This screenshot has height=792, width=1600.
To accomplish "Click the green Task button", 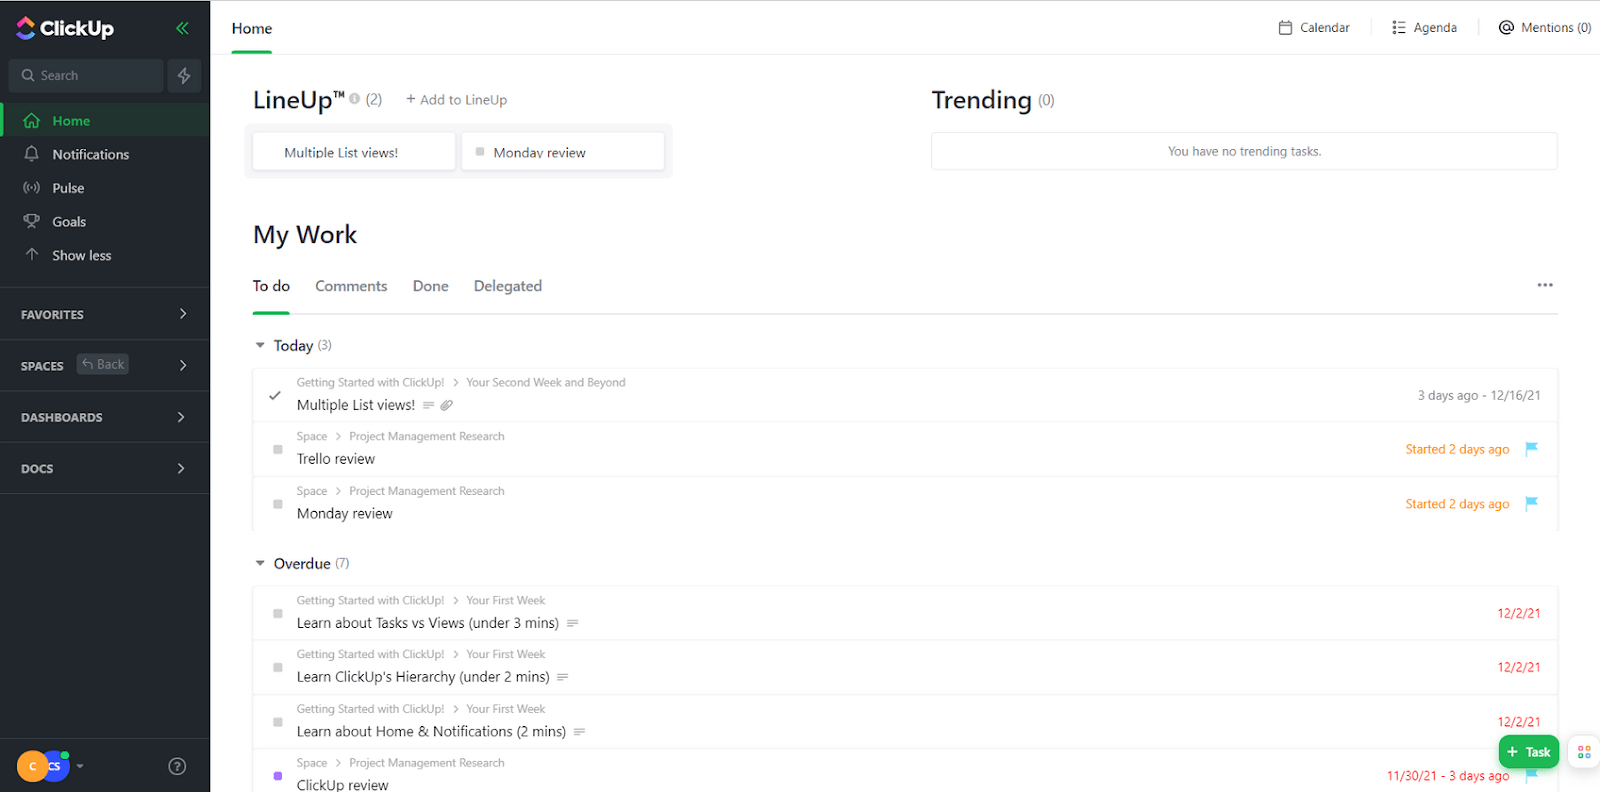I will (1529, 752).
